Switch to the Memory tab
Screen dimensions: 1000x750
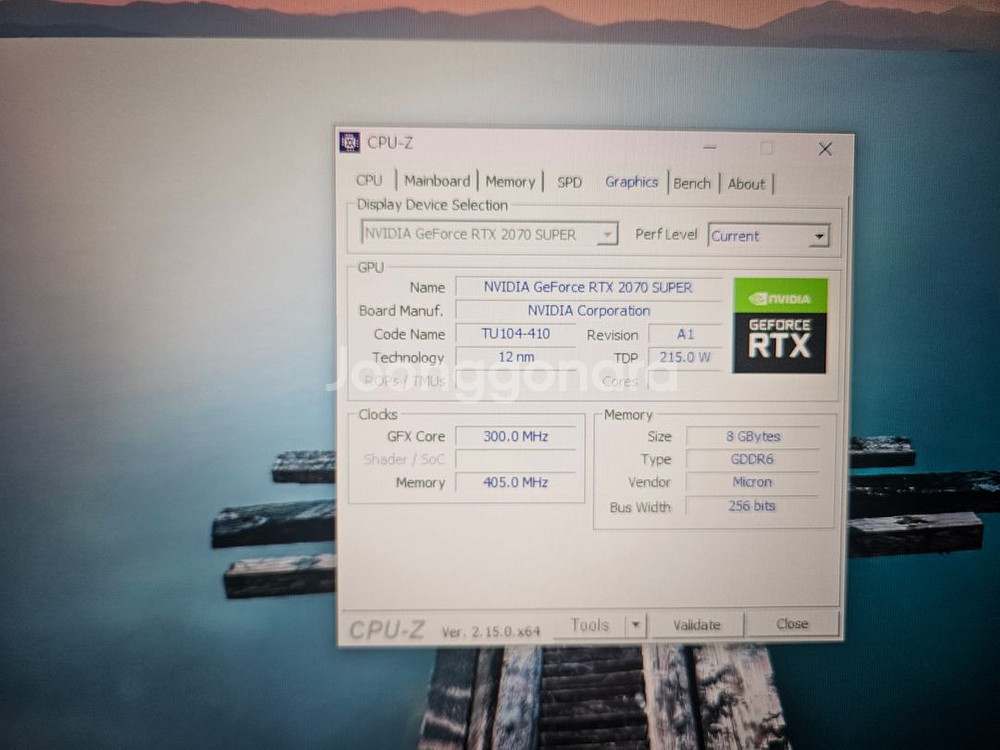click(510, 182)
